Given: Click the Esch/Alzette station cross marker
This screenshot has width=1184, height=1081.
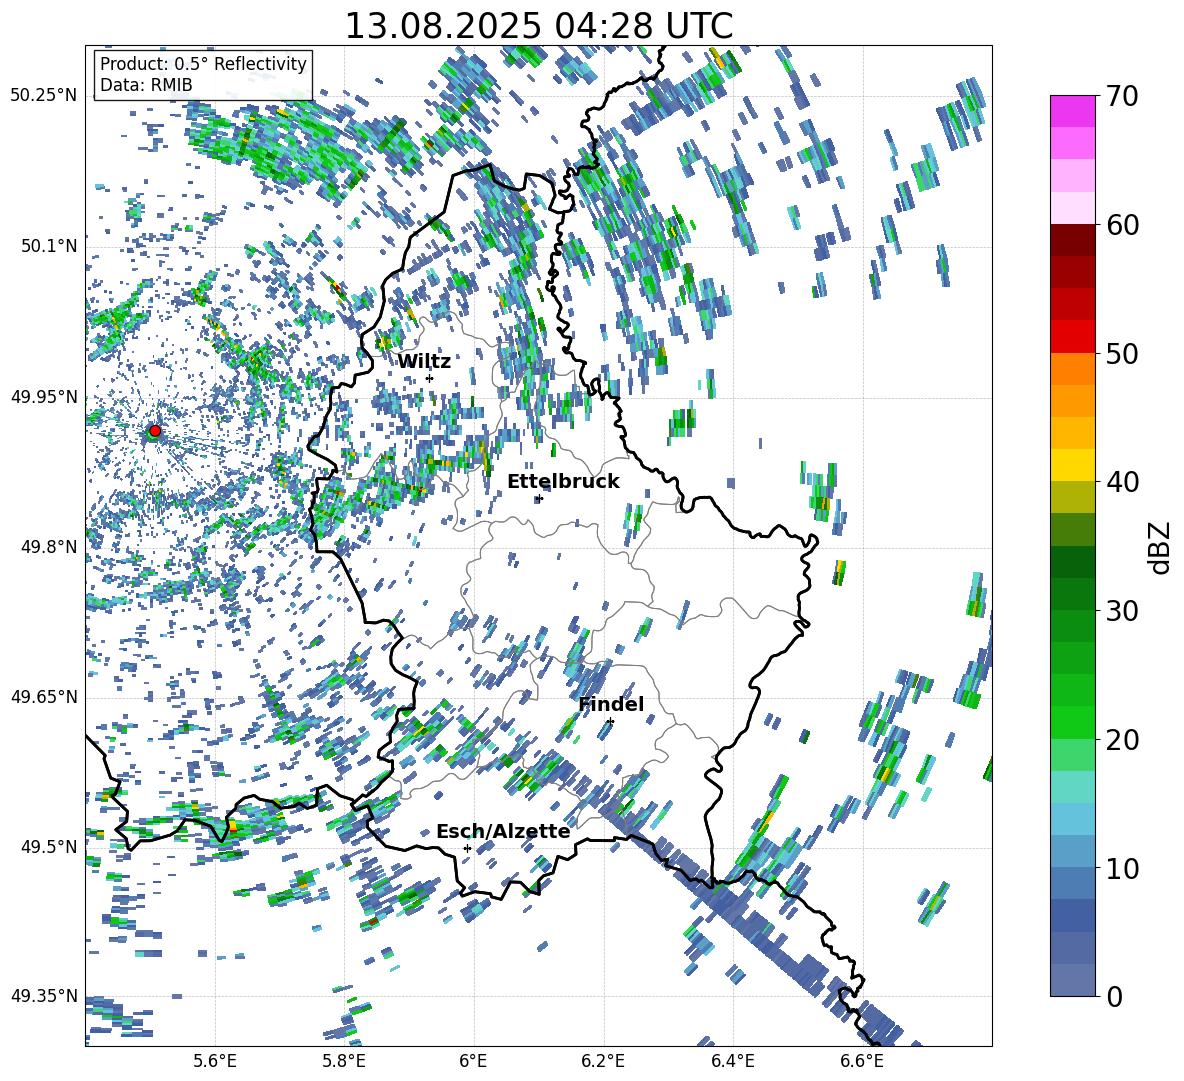Looking at the screenshot, I should [x=467, y=848].
